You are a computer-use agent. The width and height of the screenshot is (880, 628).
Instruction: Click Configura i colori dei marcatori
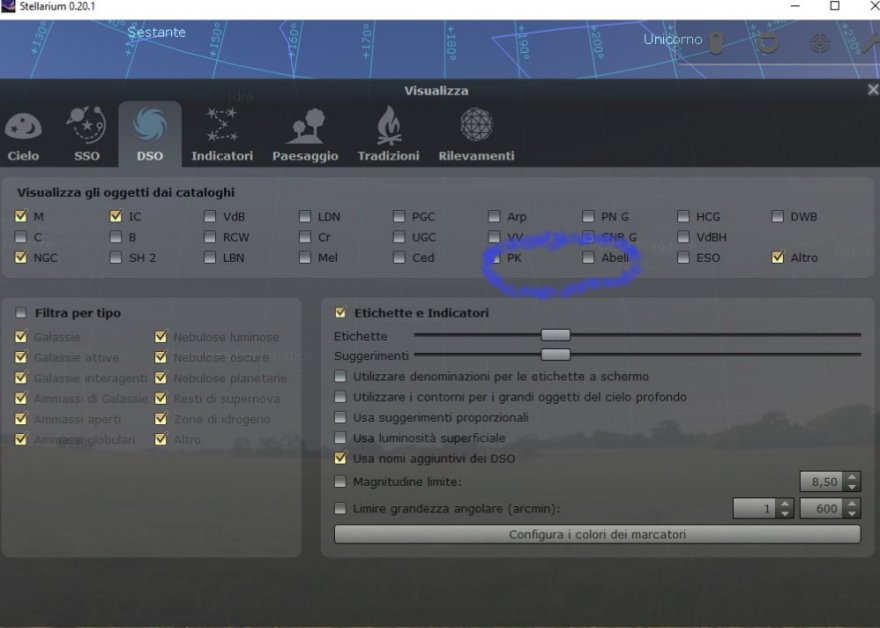(x=597, y=534)
